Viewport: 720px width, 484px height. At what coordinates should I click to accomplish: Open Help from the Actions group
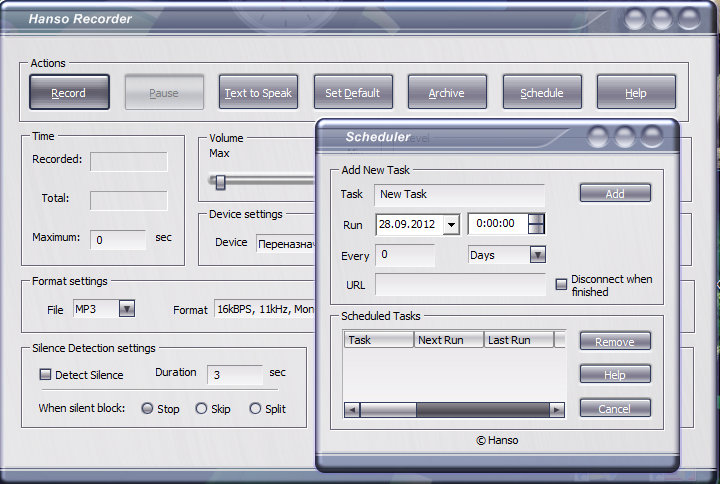point(636,92)
